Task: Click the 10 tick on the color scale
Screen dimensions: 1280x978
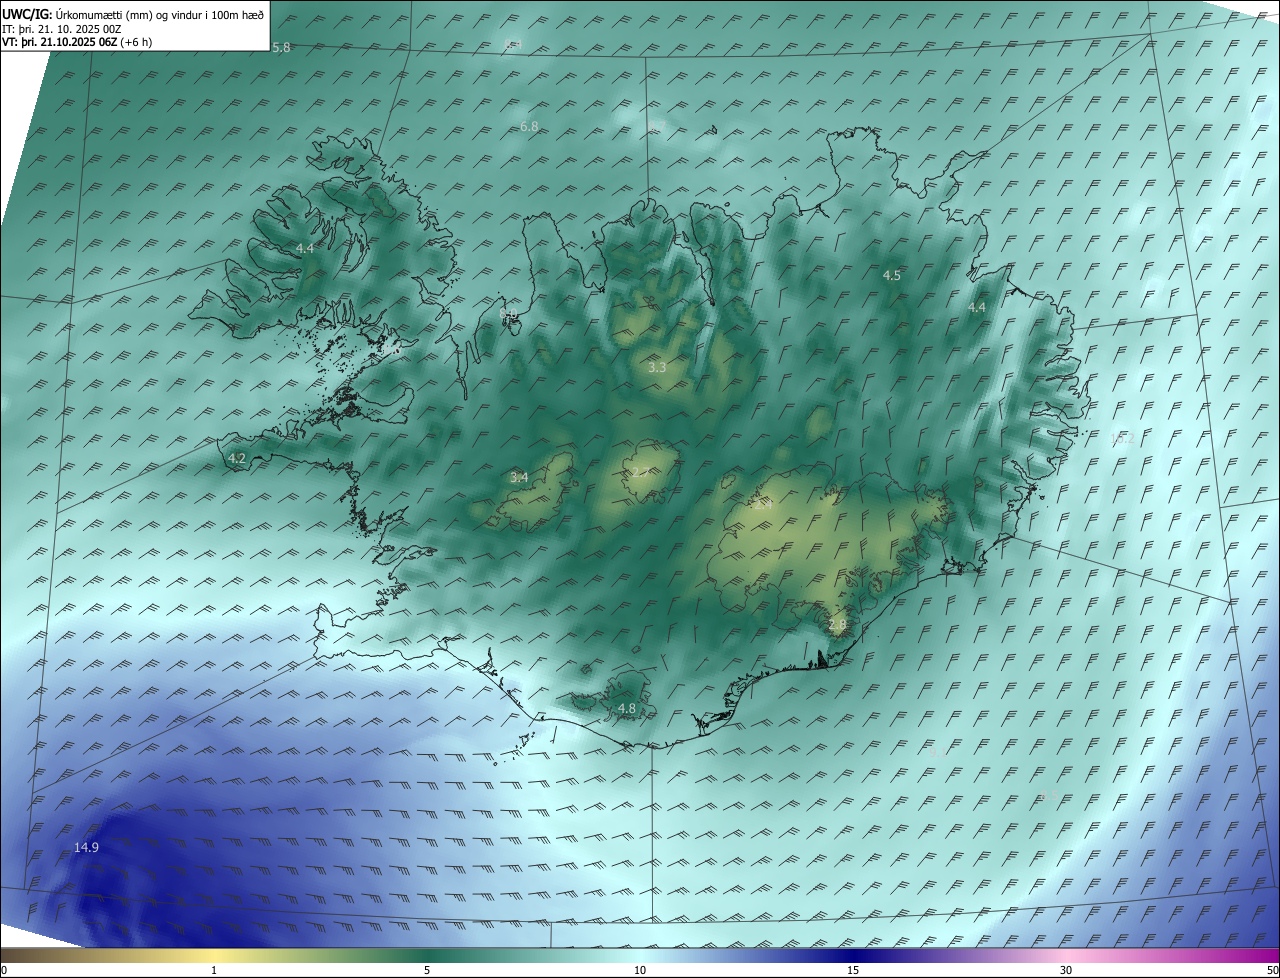Action: (640, 970)
